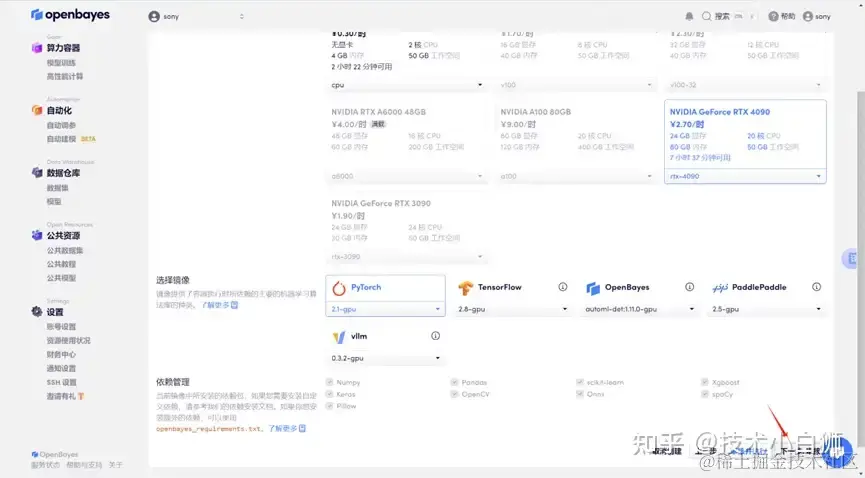Toggle the Numpy dependency checkbox
The width and height of the screenshot is (865, 478).
click(x=329, y=382)
